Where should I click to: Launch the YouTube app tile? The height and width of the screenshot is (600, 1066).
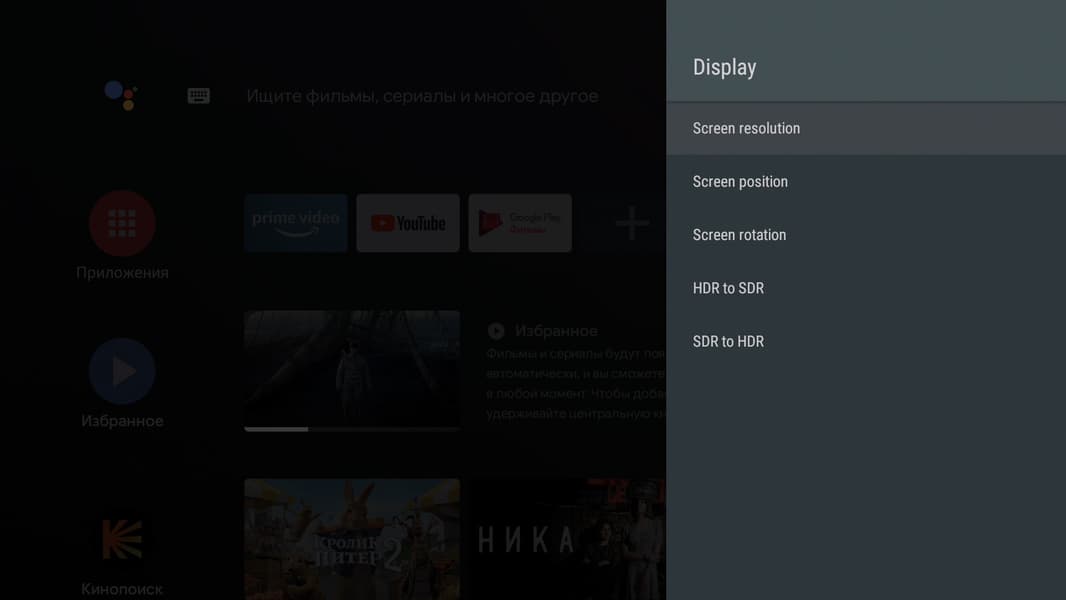[408, 223]
